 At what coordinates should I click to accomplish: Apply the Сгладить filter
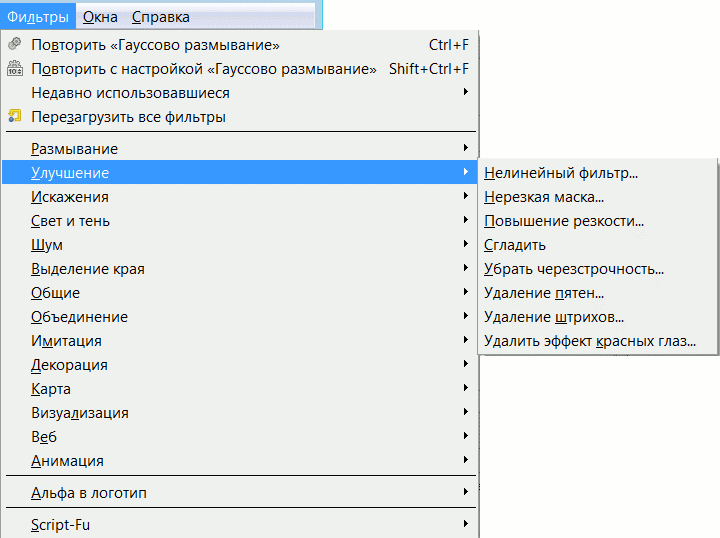pyautogui.click(x=515, y=245)
